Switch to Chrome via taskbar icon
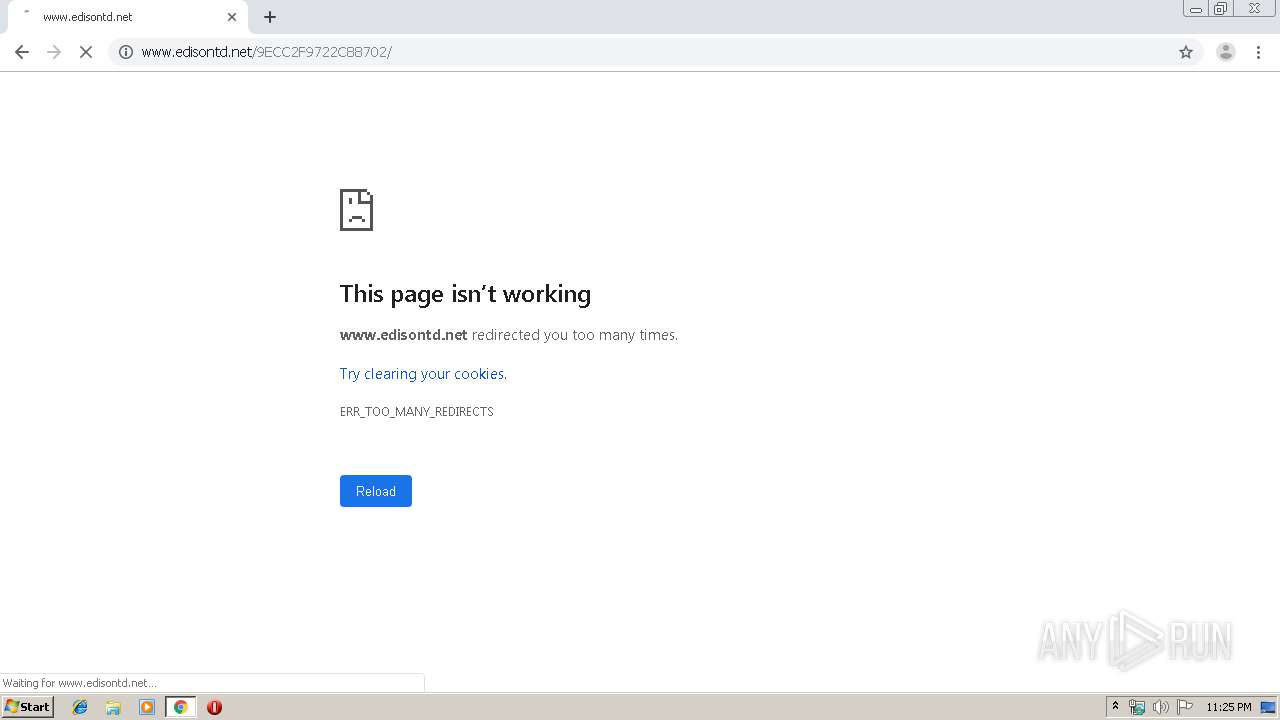Image resolution: width=1280 pixels, height=720 pixels. [x=180, y=707]
